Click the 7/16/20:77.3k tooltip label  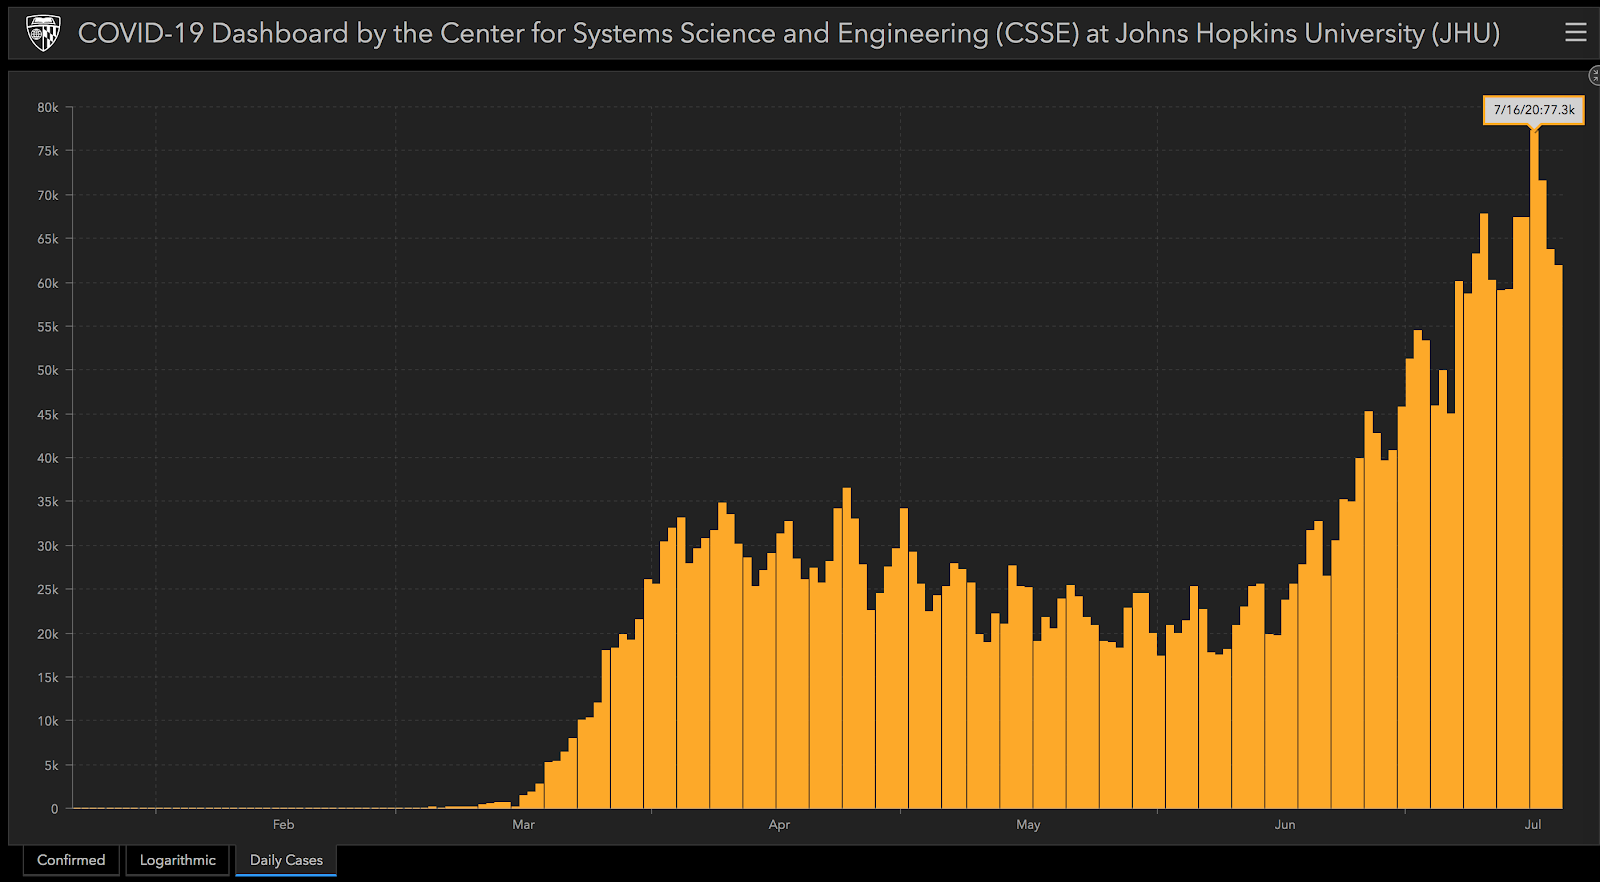click(x=1534, y=110)
